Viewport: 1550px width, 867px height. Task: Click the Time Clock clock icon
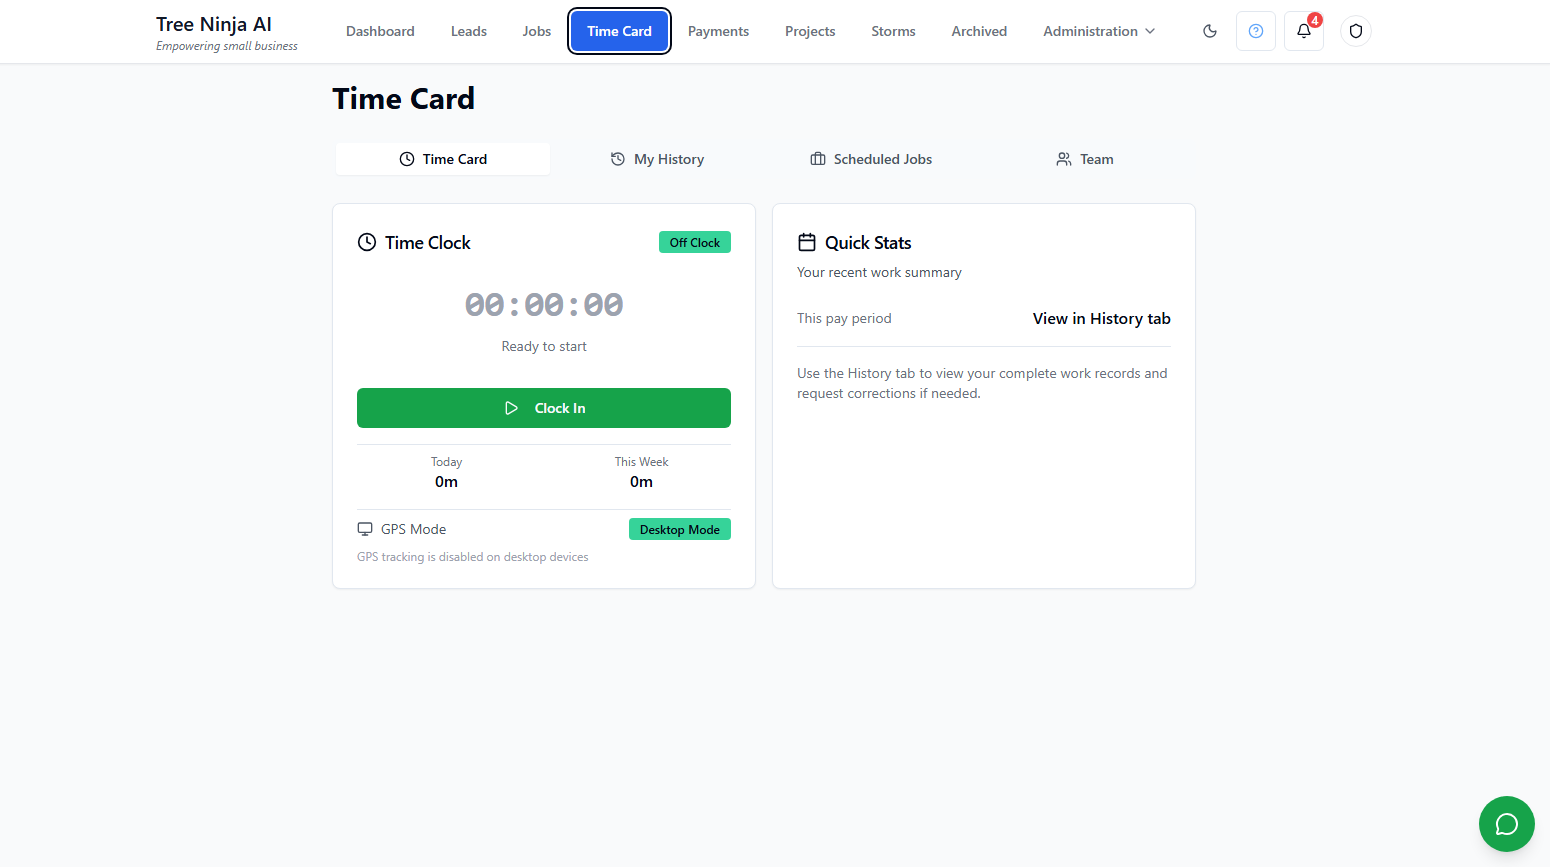click(x=367, y=242)
